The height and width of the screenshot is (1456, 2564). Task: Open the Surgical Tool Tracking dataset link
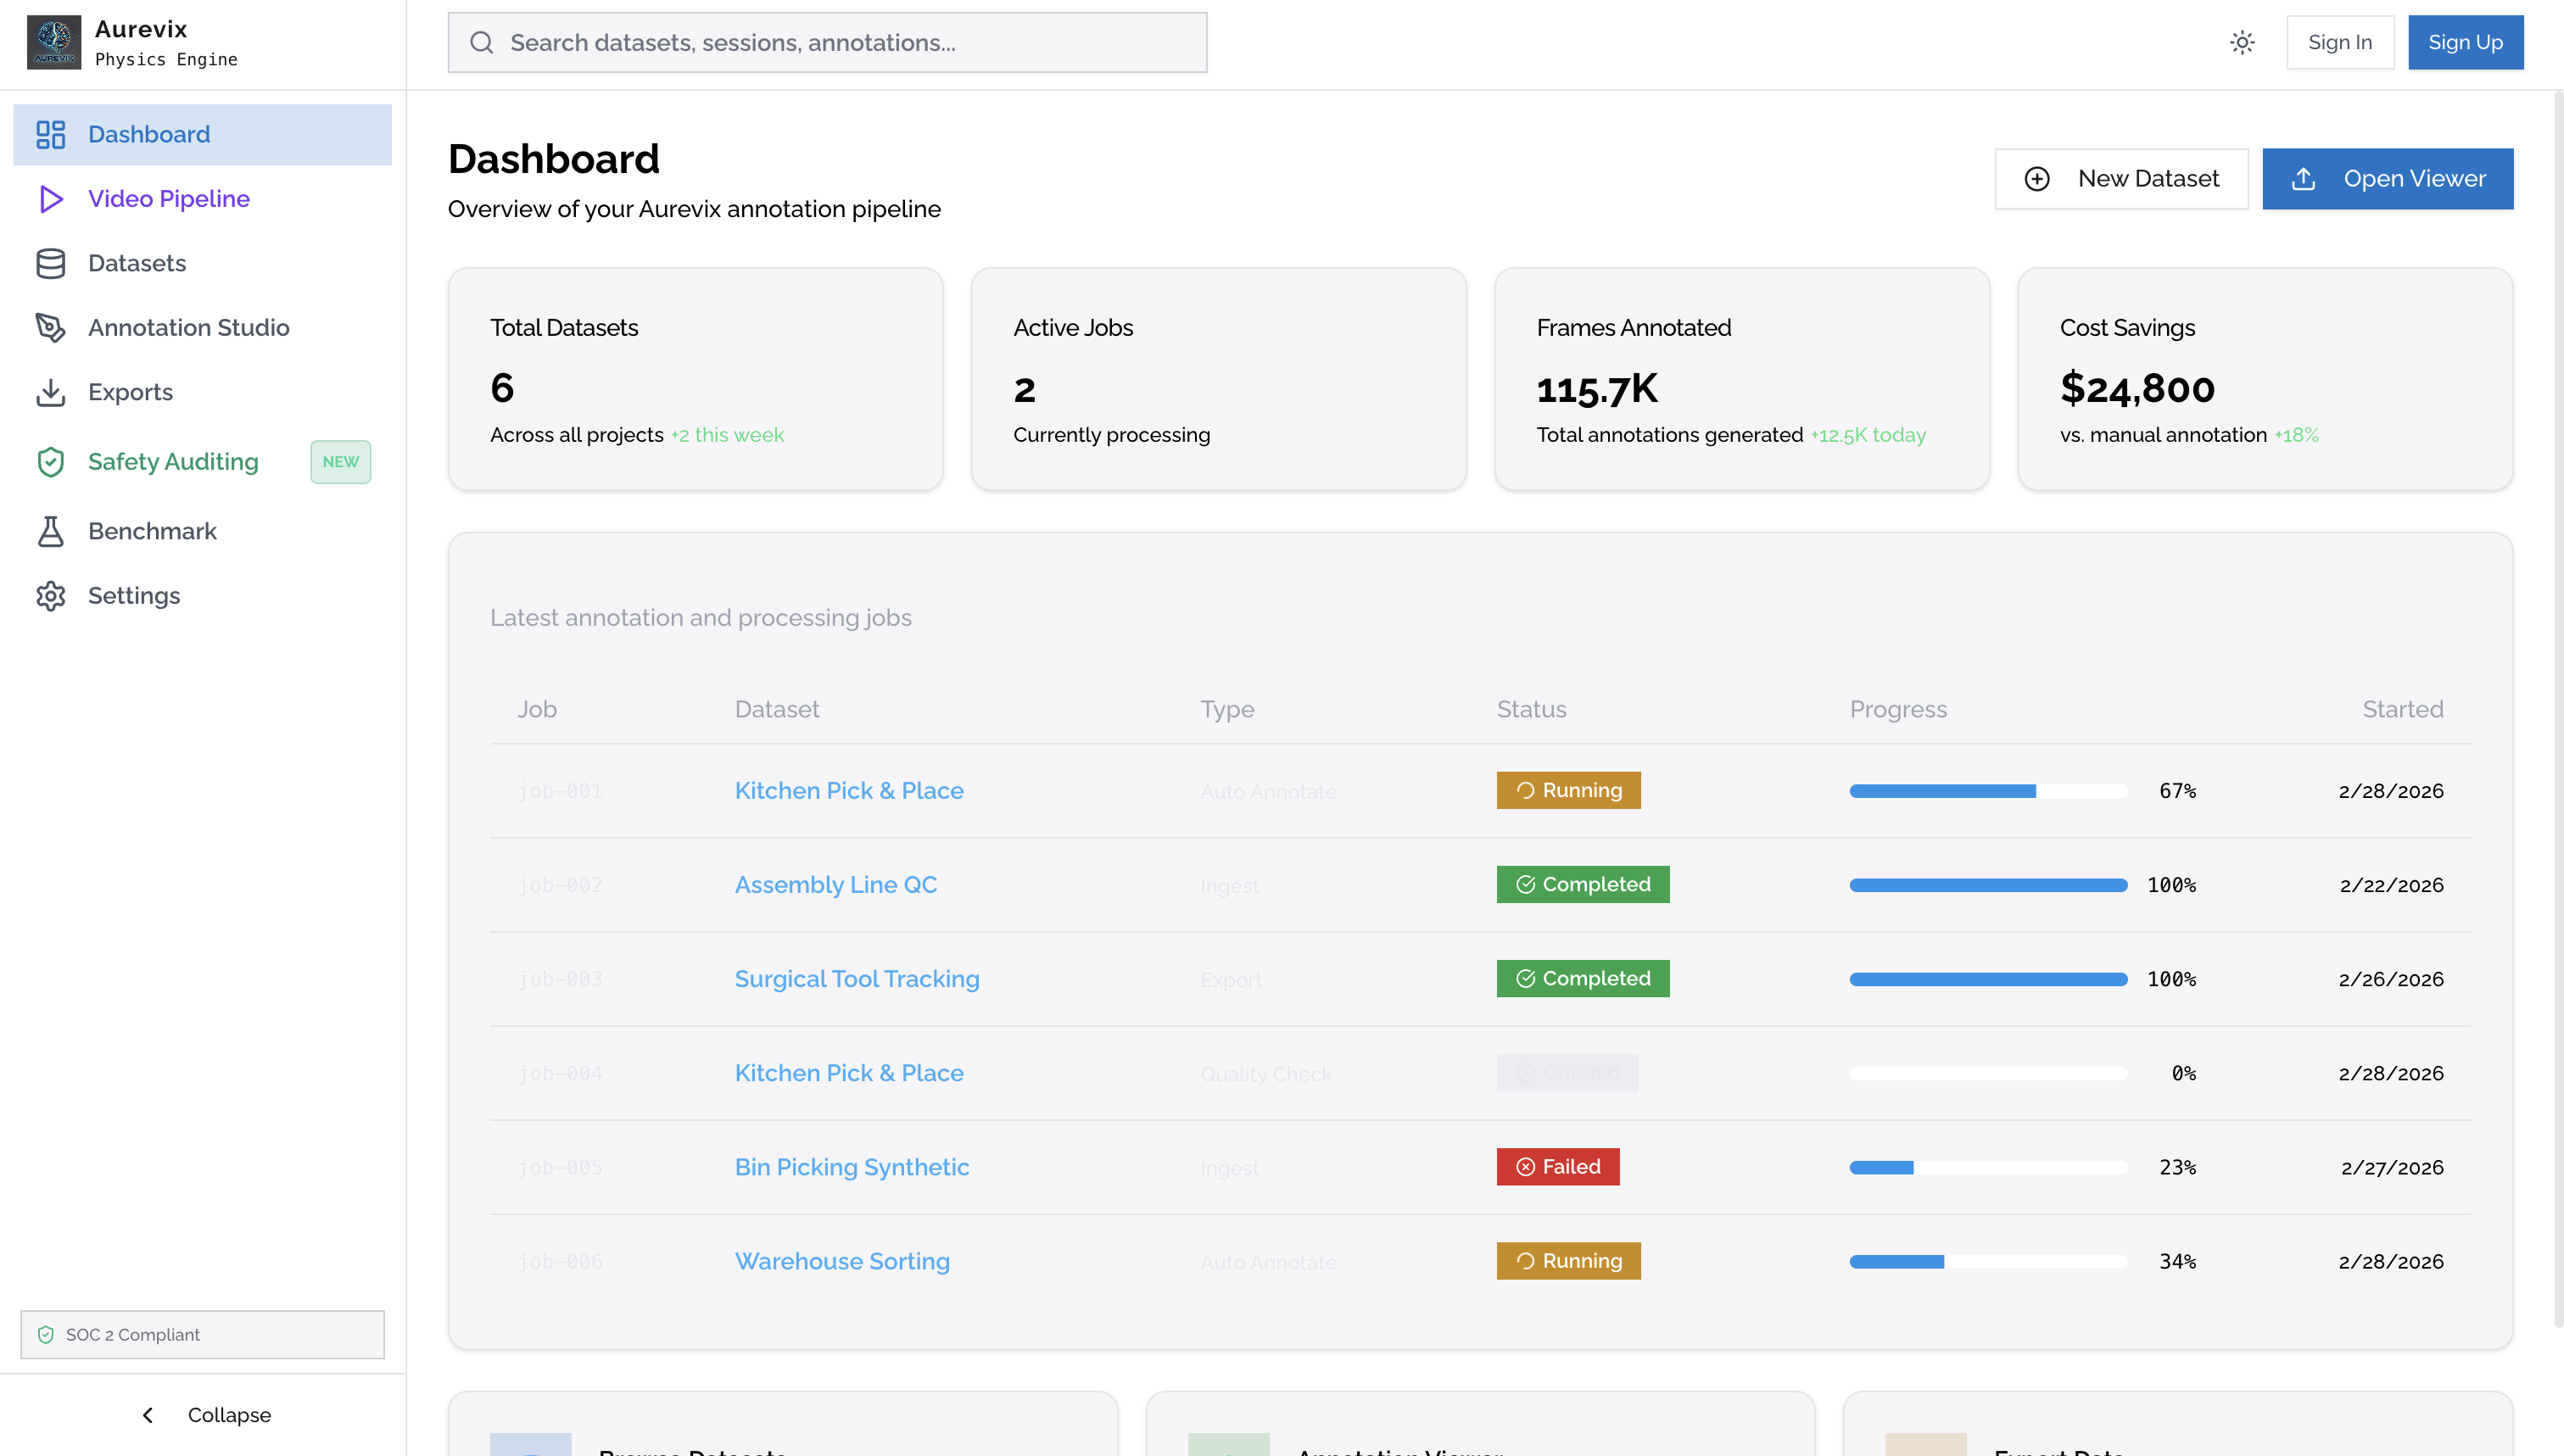[x=856, y=979]
